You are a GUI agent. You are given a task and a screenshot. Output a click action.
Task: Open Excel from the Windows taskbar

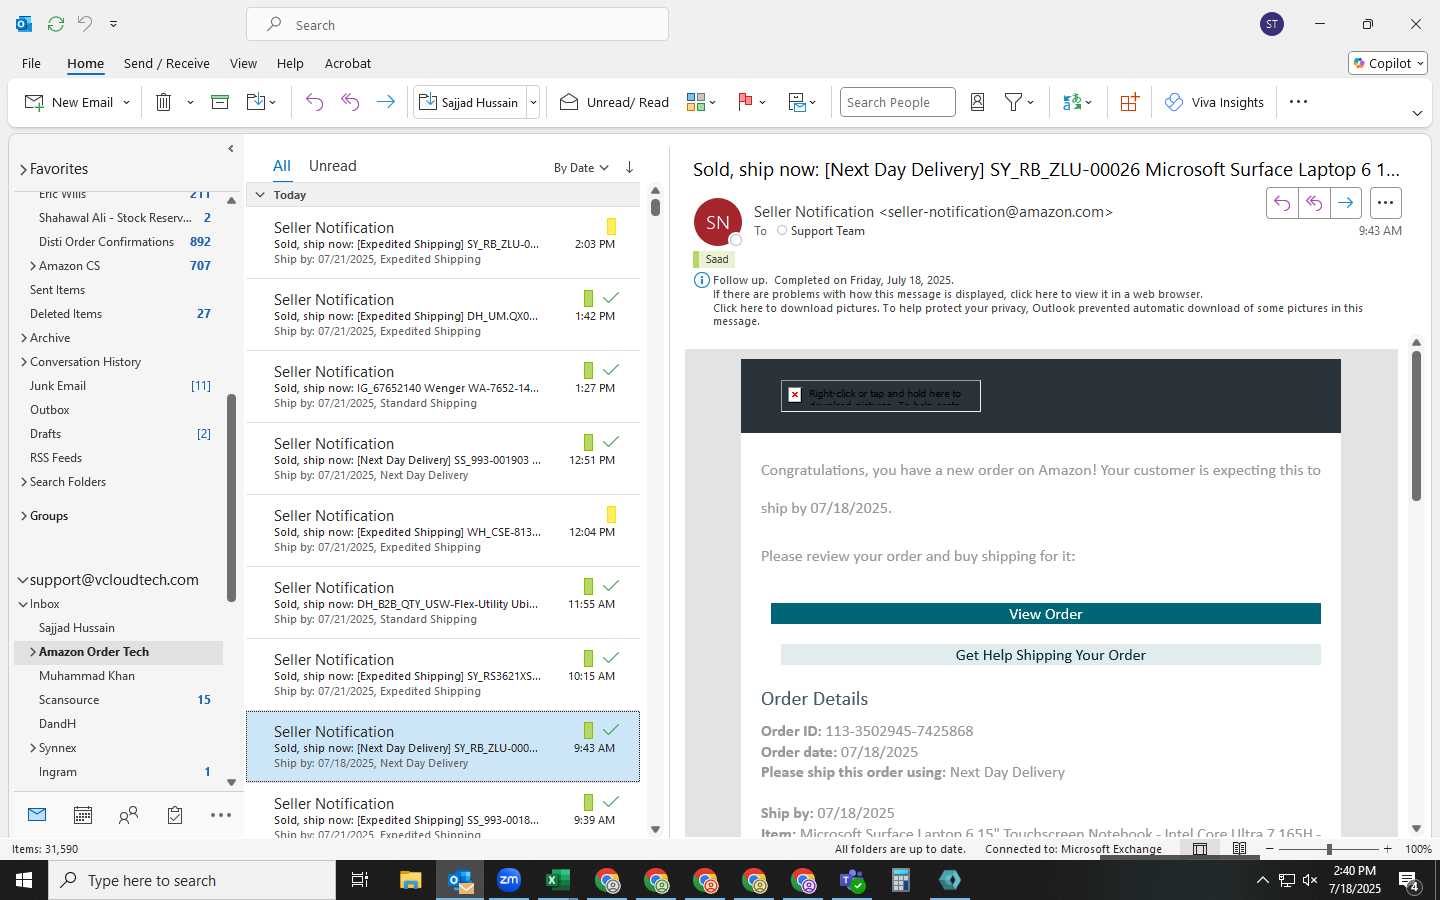point(557,880)
